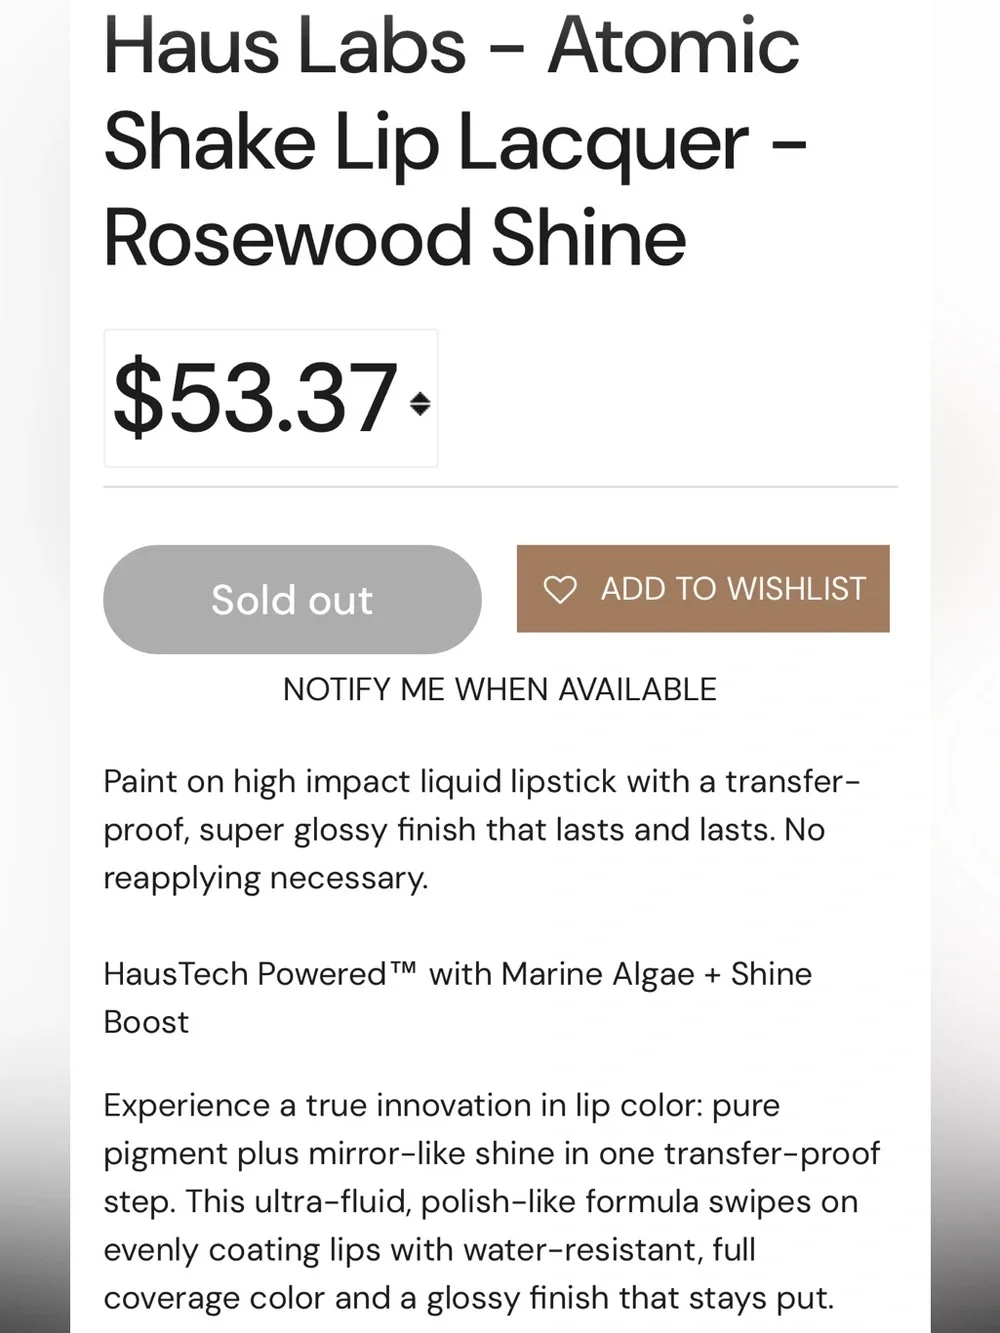Viewport: 1000px width, 1333px height.
Task: Click the divider line below the price box
Action: click(x=500, y=487)
